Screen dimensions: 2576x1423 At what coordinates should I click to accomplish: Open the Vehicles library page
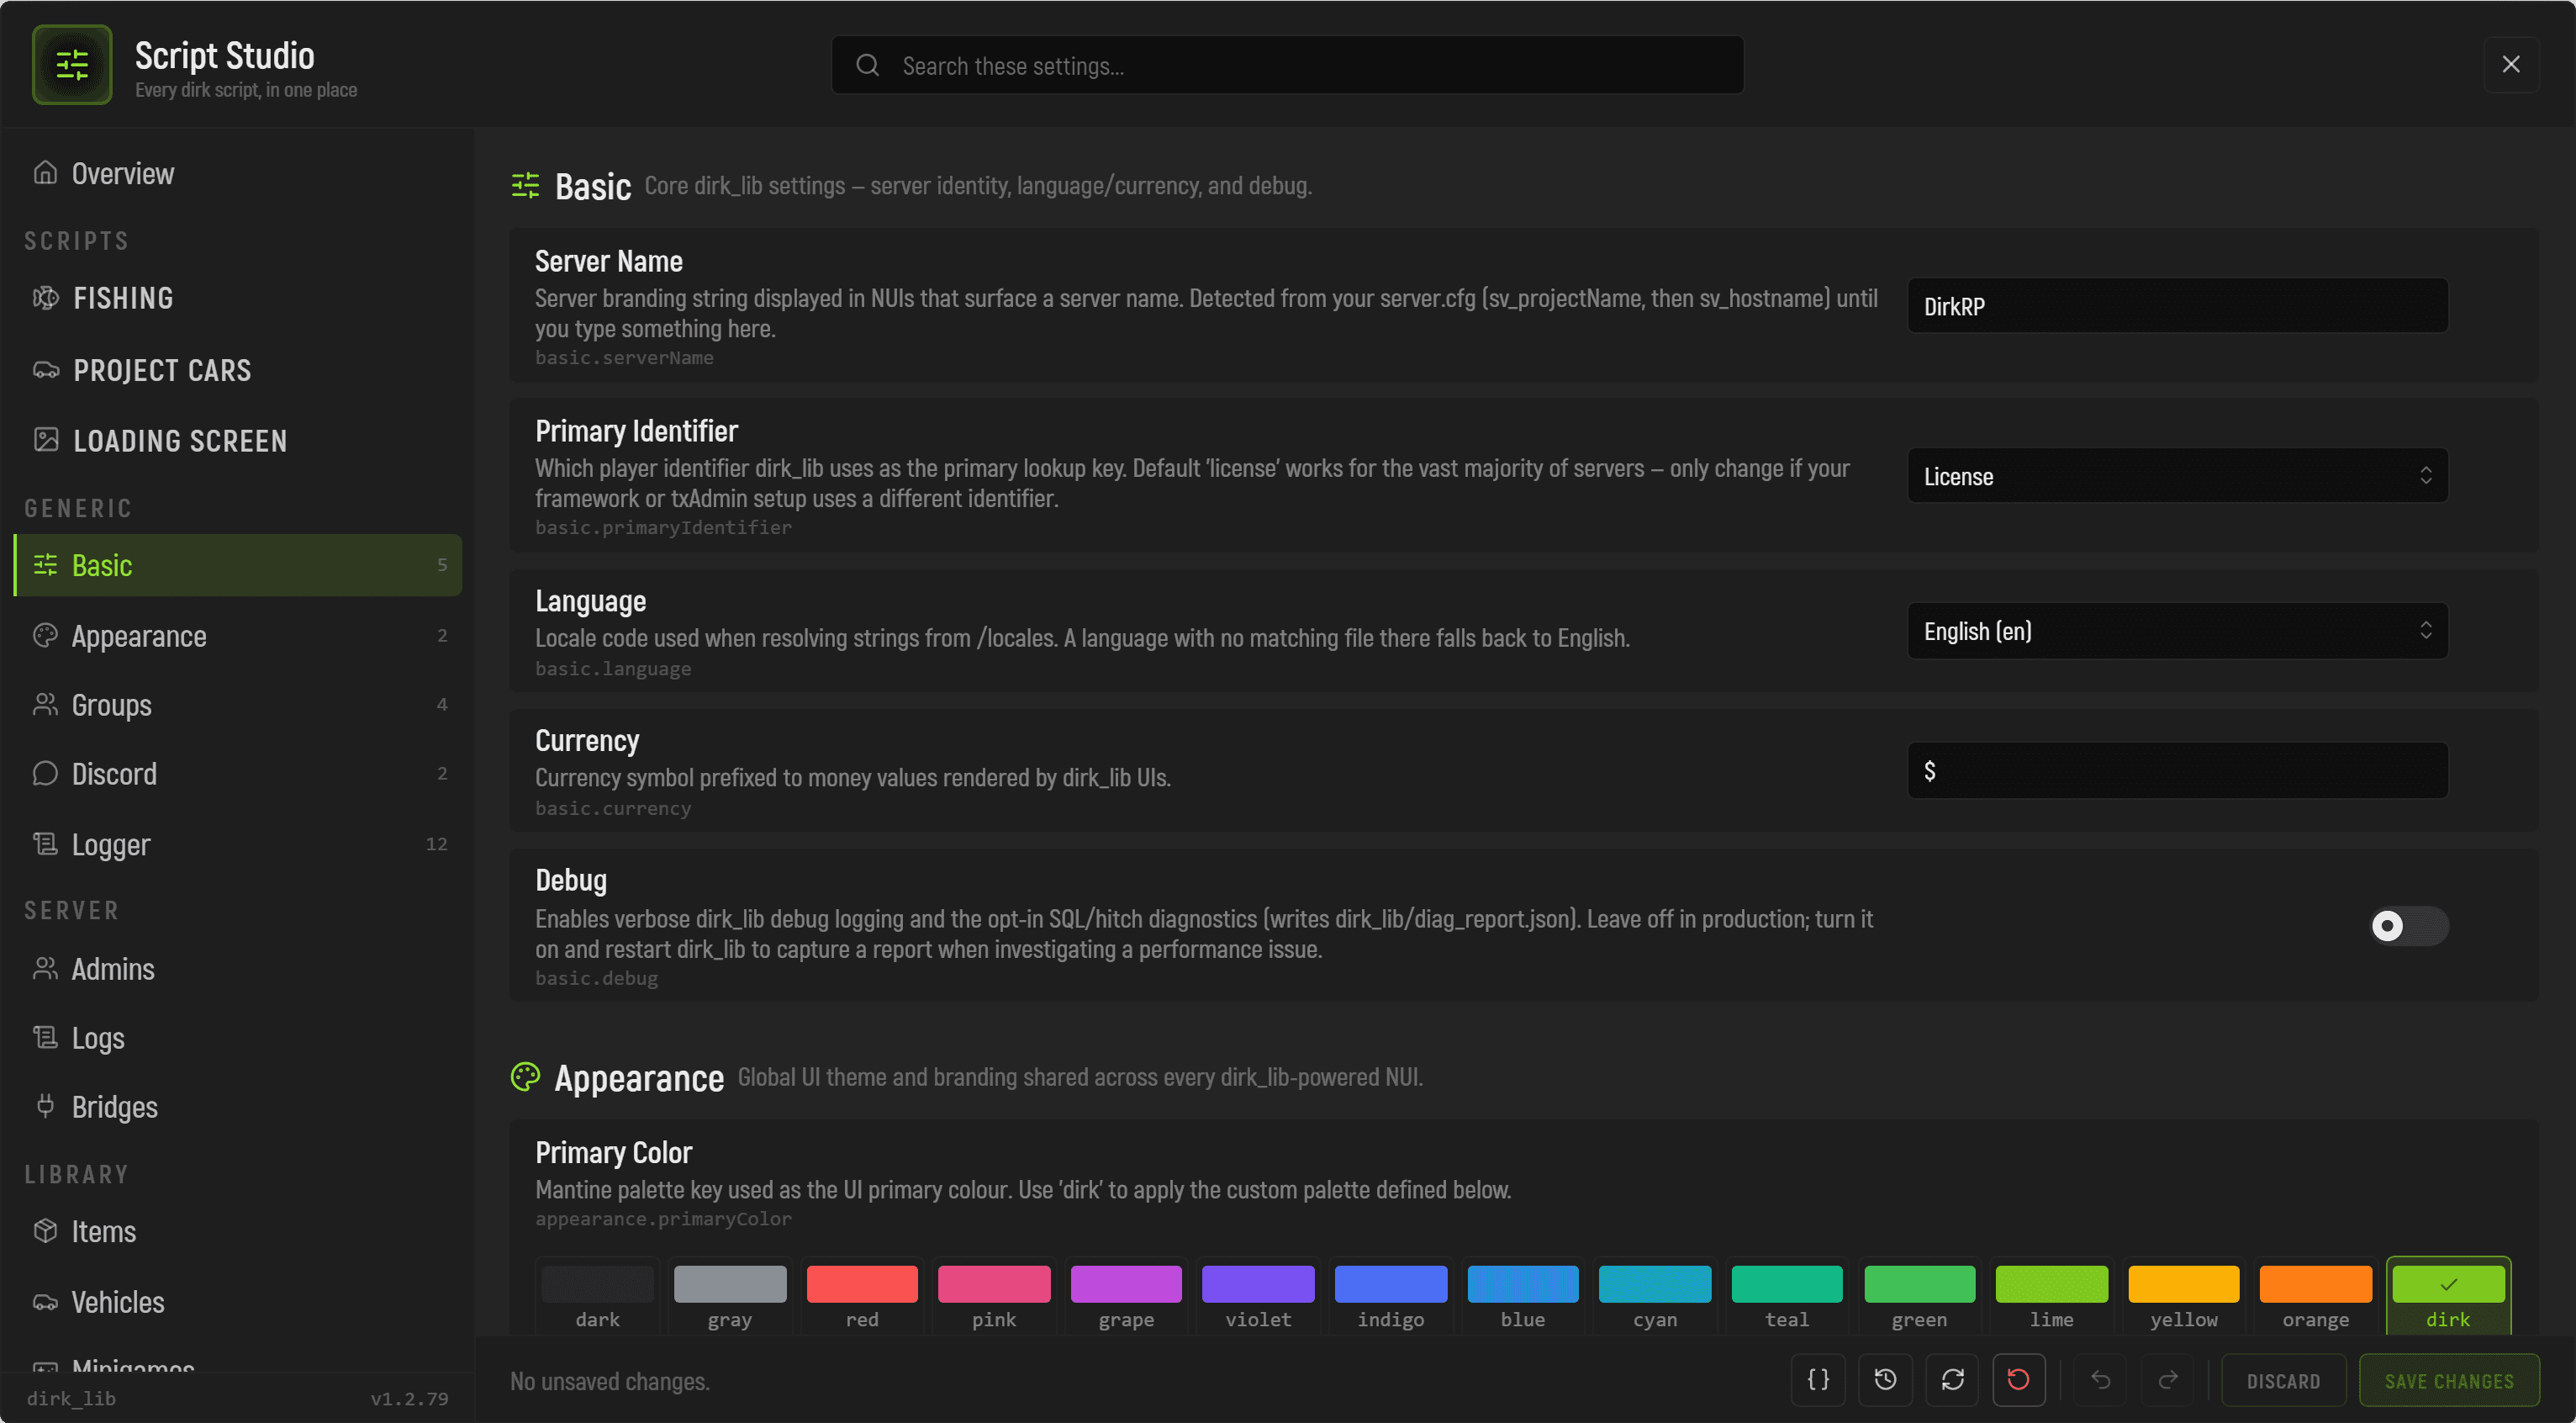pos(238,1302)
